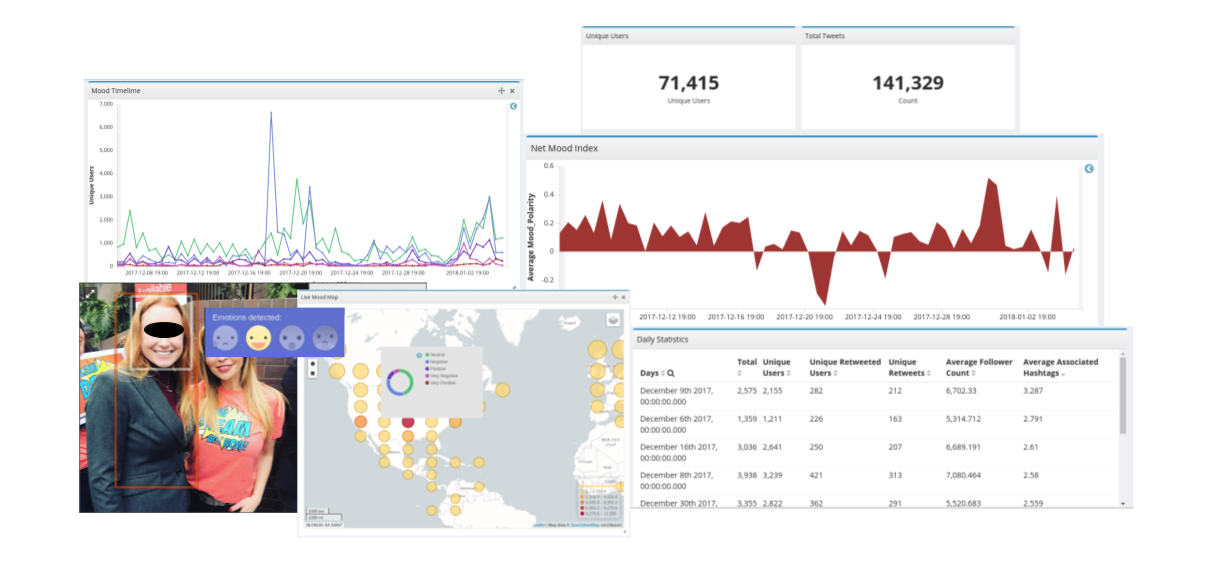The width and height of the screenshot is (1225, 582).
Task: Click the move handle on Live Mood Map
Action: point(615,297)
